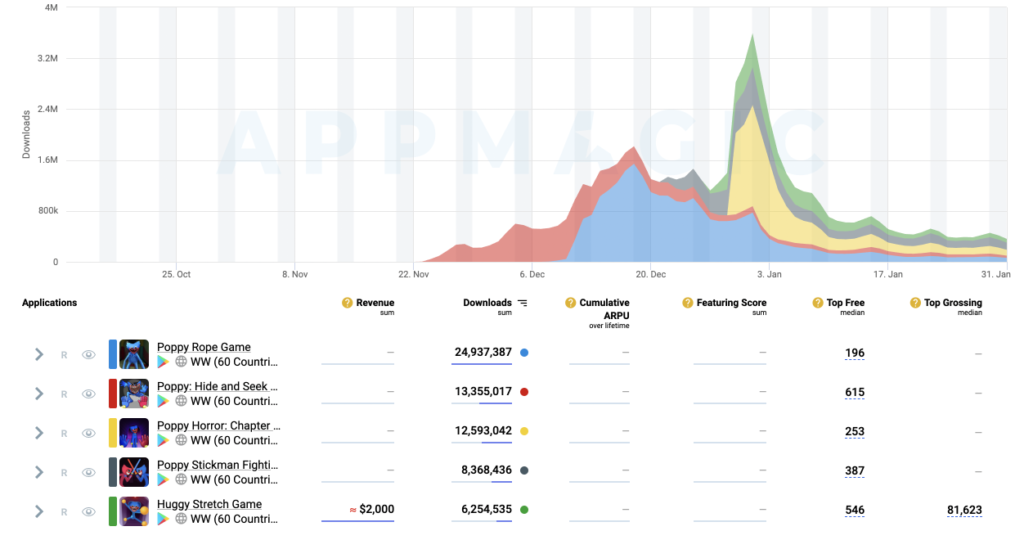Sort by the Downloads column header

tap(487, 303)
